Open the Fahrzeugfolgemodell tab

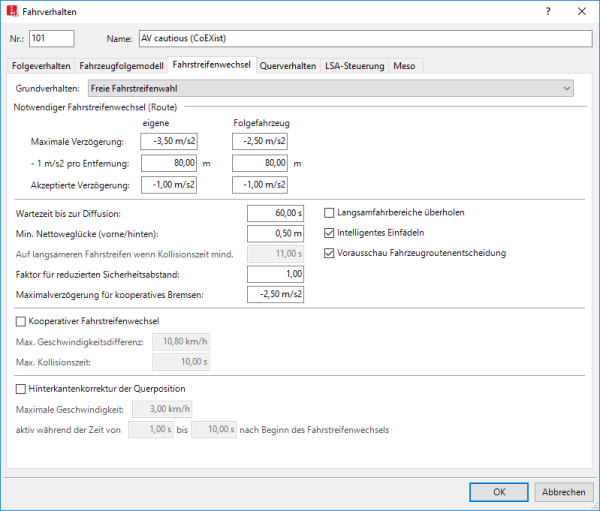[121, 66]
